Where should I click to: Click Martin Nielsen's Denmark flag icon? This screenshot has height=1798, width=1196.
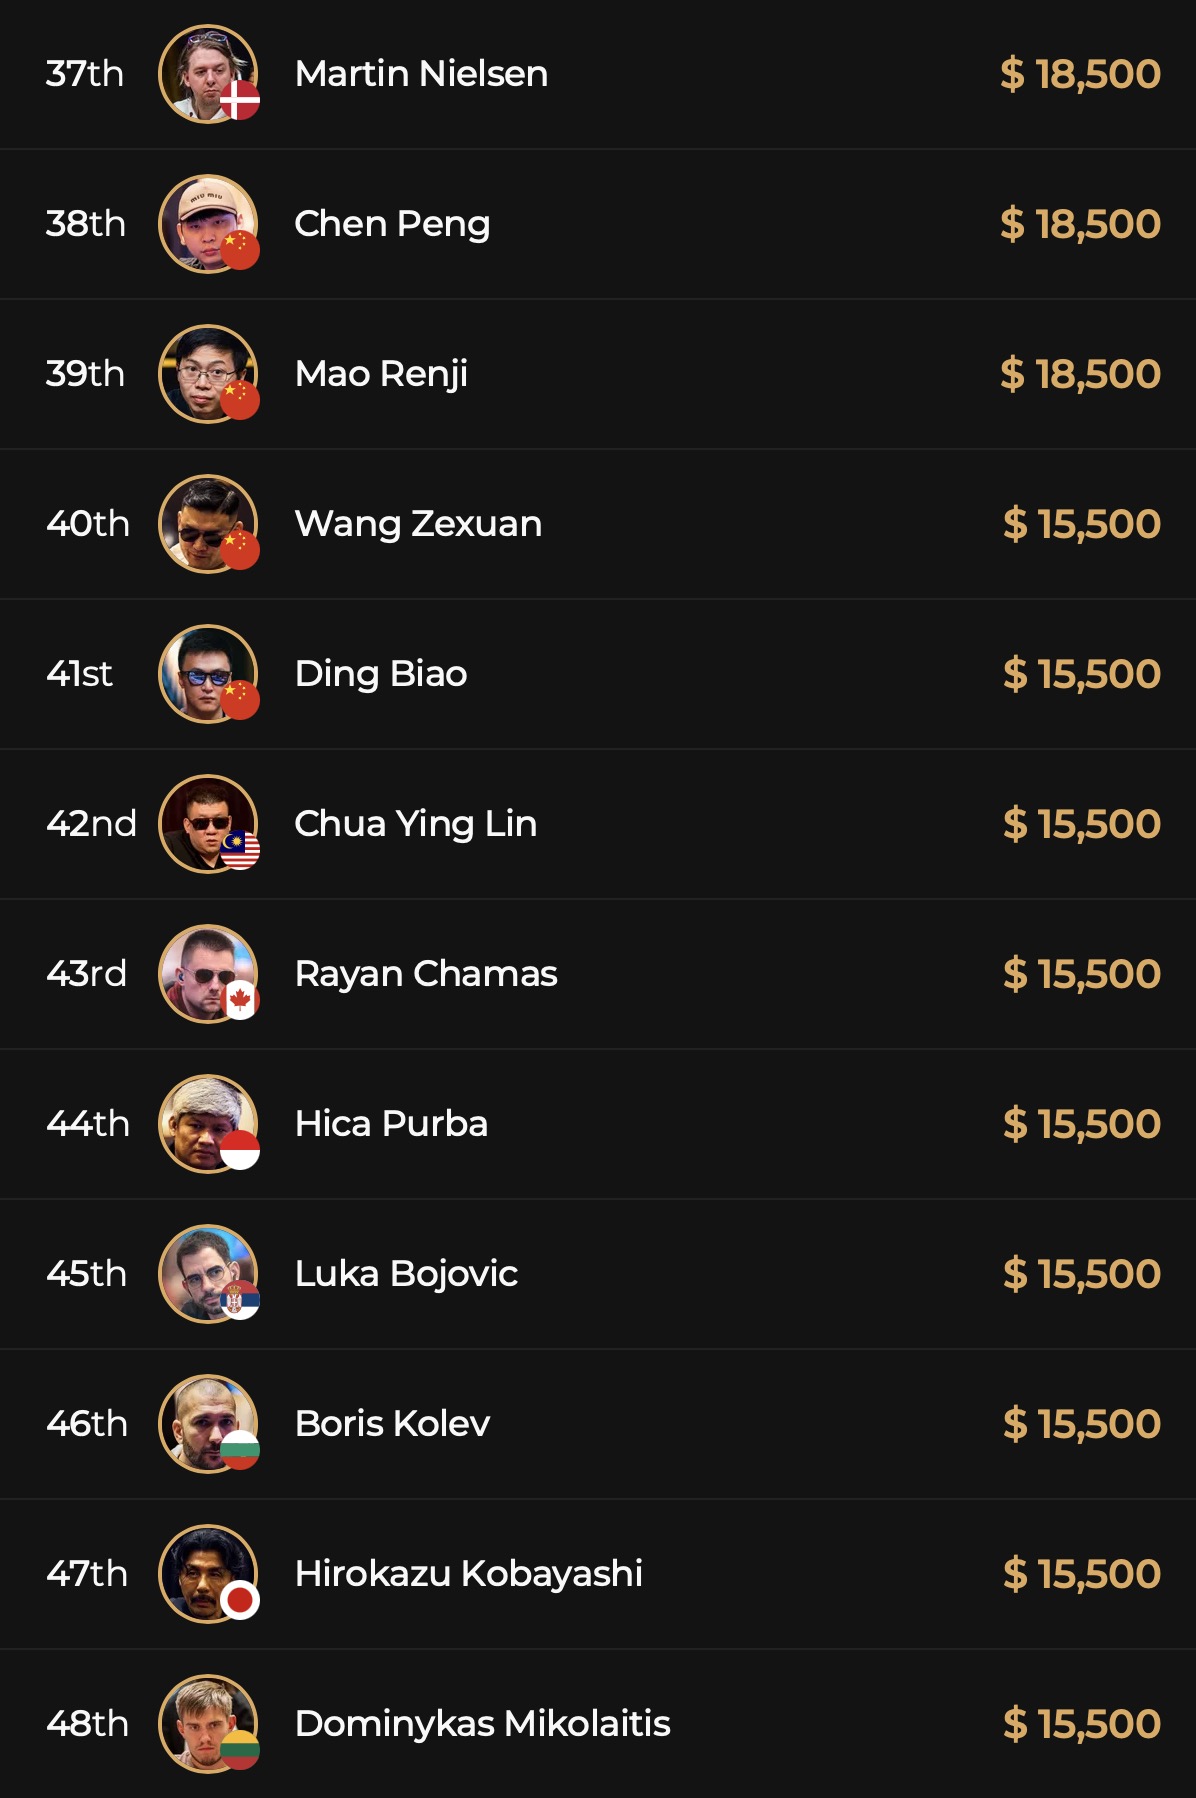(x=240, y=100)
